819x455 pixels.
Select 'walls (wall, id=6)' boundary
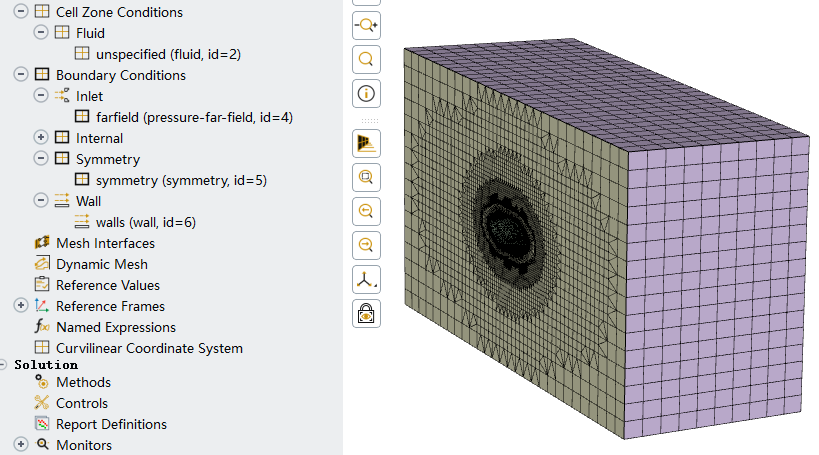(146, 222)
